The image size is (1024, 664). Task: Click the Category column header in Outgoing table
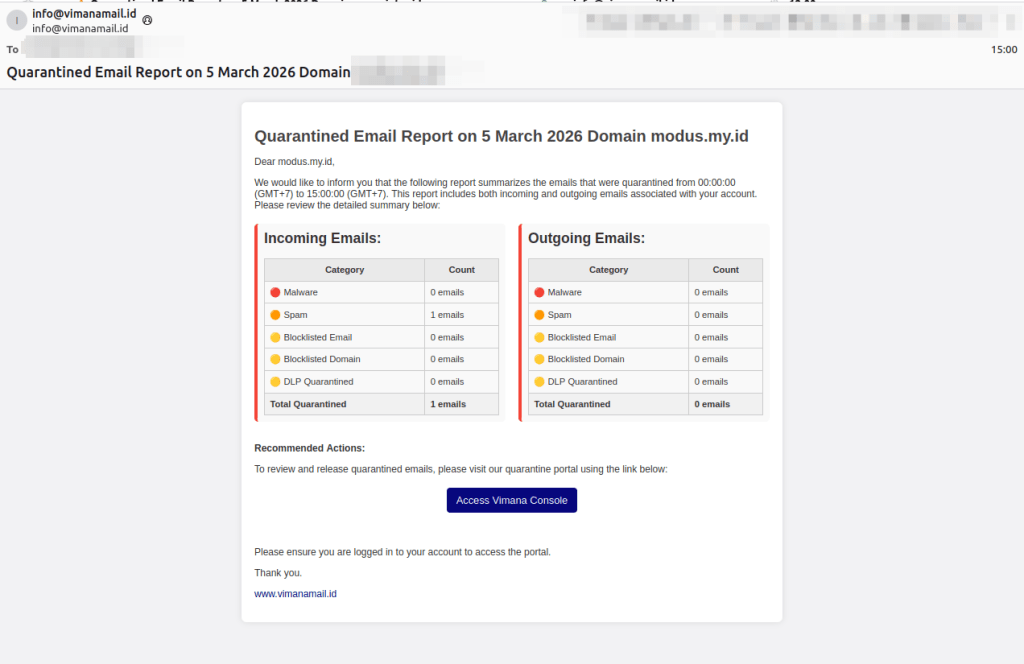point(608,270)
